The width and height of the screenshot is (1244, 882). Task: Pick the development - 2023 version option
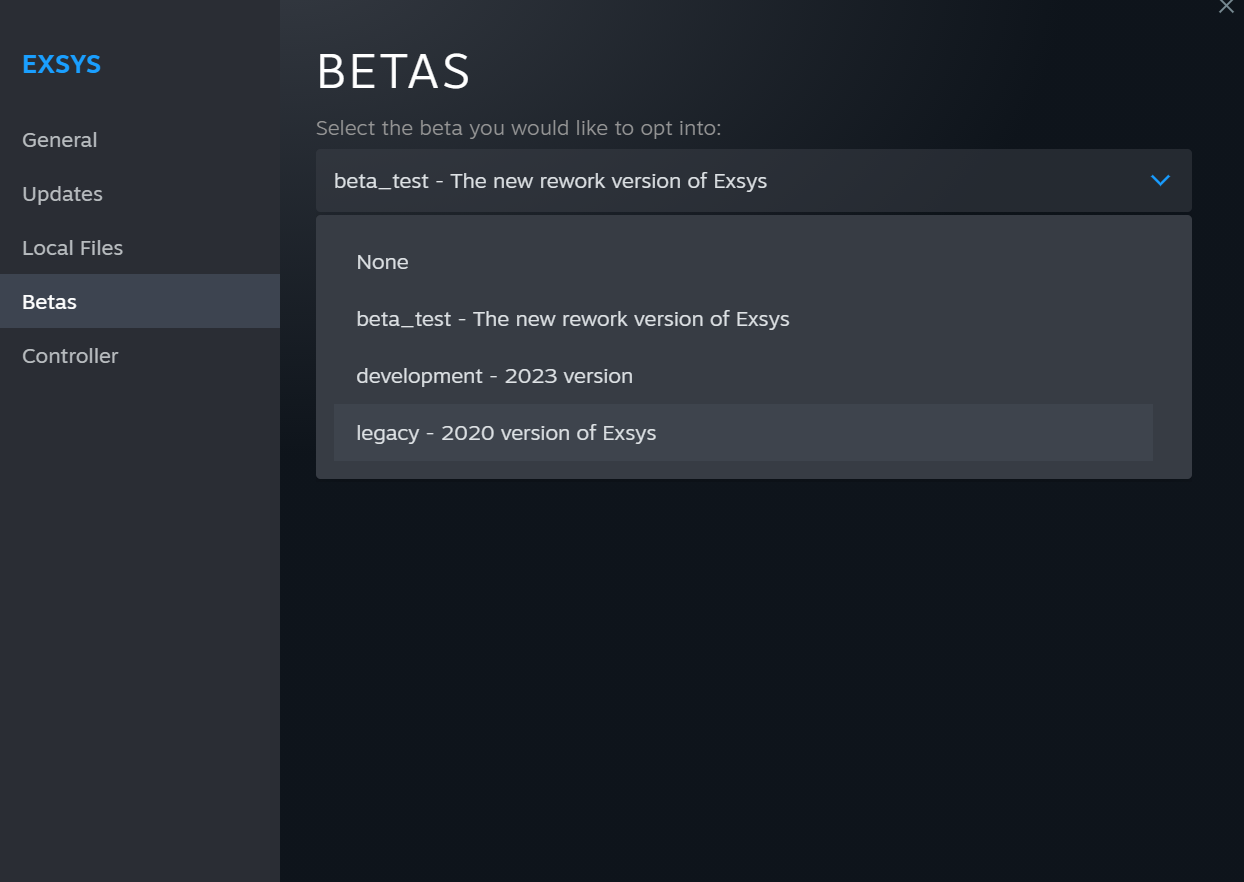743,376
